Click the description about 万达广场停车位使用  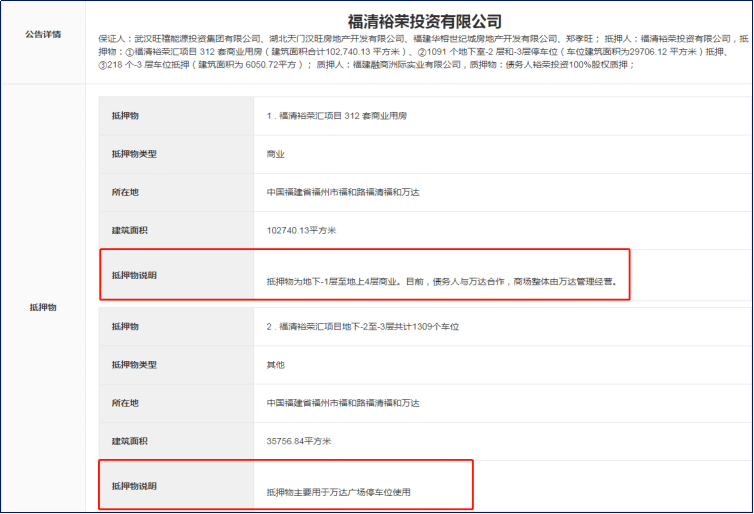pyautogui.click(x=338, y=492)
